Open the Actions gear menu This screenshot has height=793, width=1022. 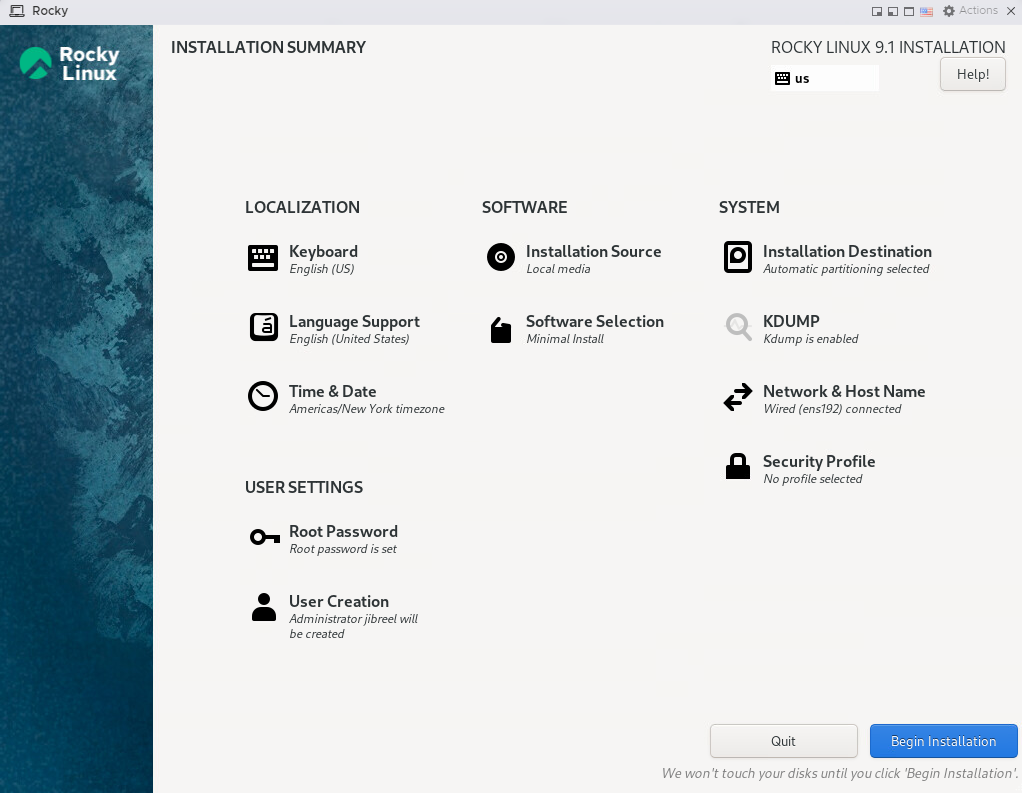[971, 10]
